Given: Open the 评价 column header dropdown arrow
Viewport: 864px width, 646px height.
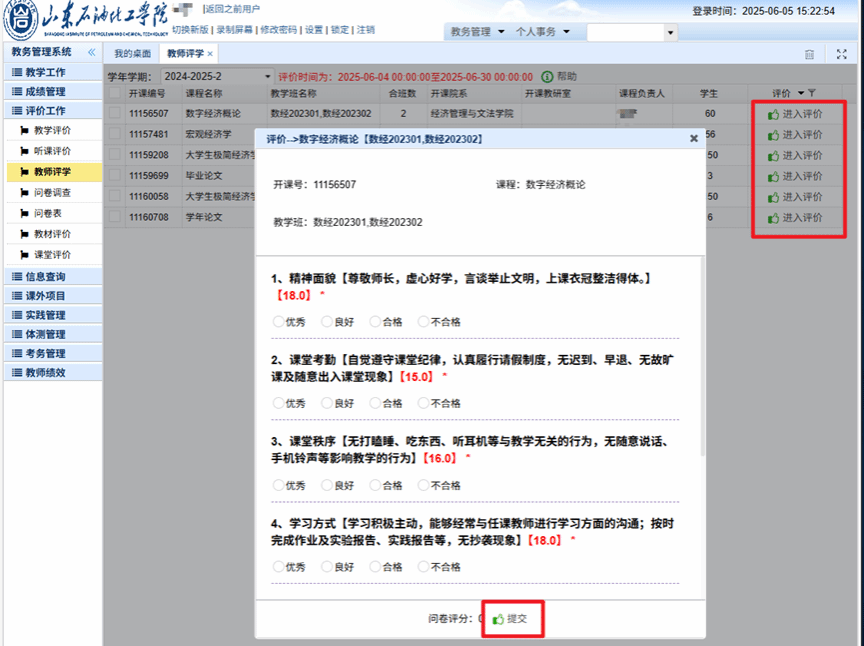Looking at the screenshot, I should 801,93.
